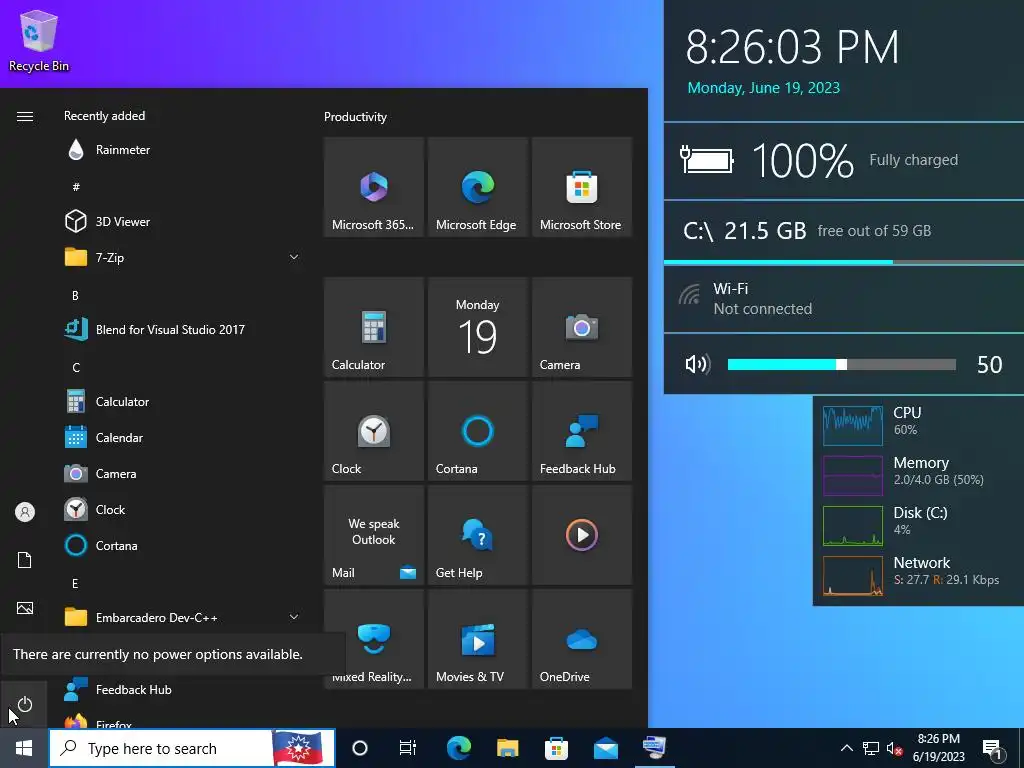Image resolution: width=1024 pixels, height=768 pixels.
Task: Click the muted speaker tray icon
Action: pos(895,748)
